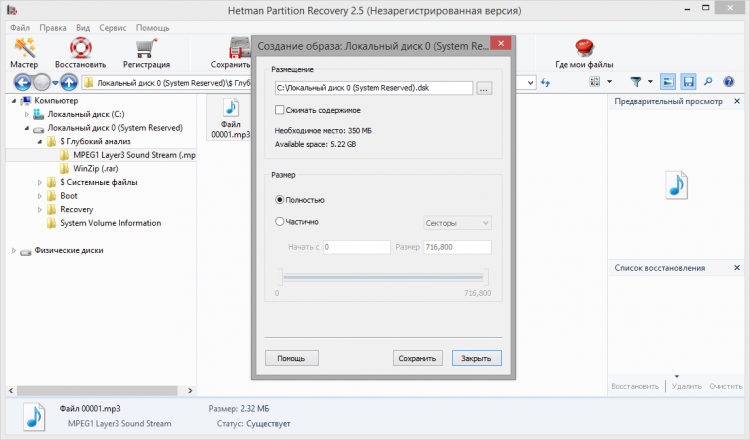Click the status bar mp3 file icon
The height and width of the screenshot is (440, 750).
click(x=34, y=417)
